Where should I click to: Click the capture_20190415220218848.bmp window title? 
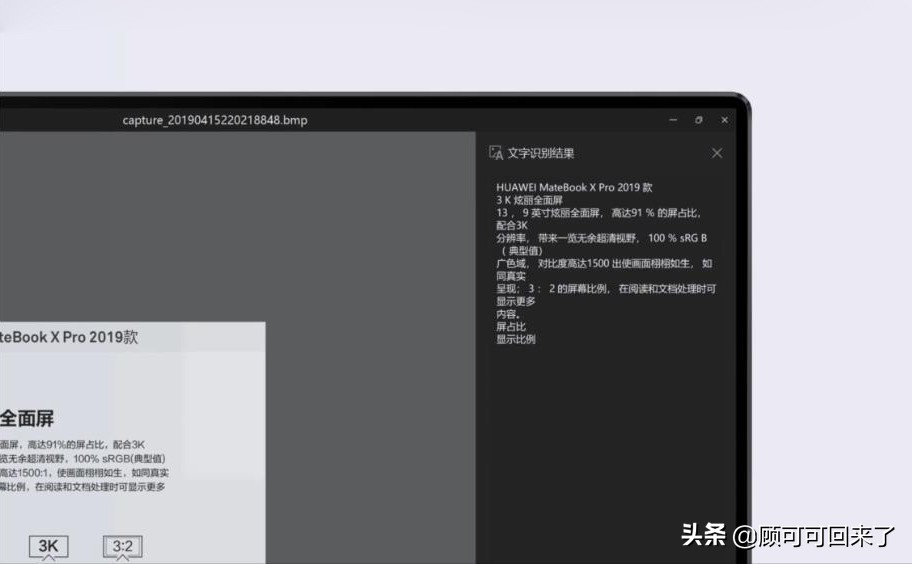[215, 120]
